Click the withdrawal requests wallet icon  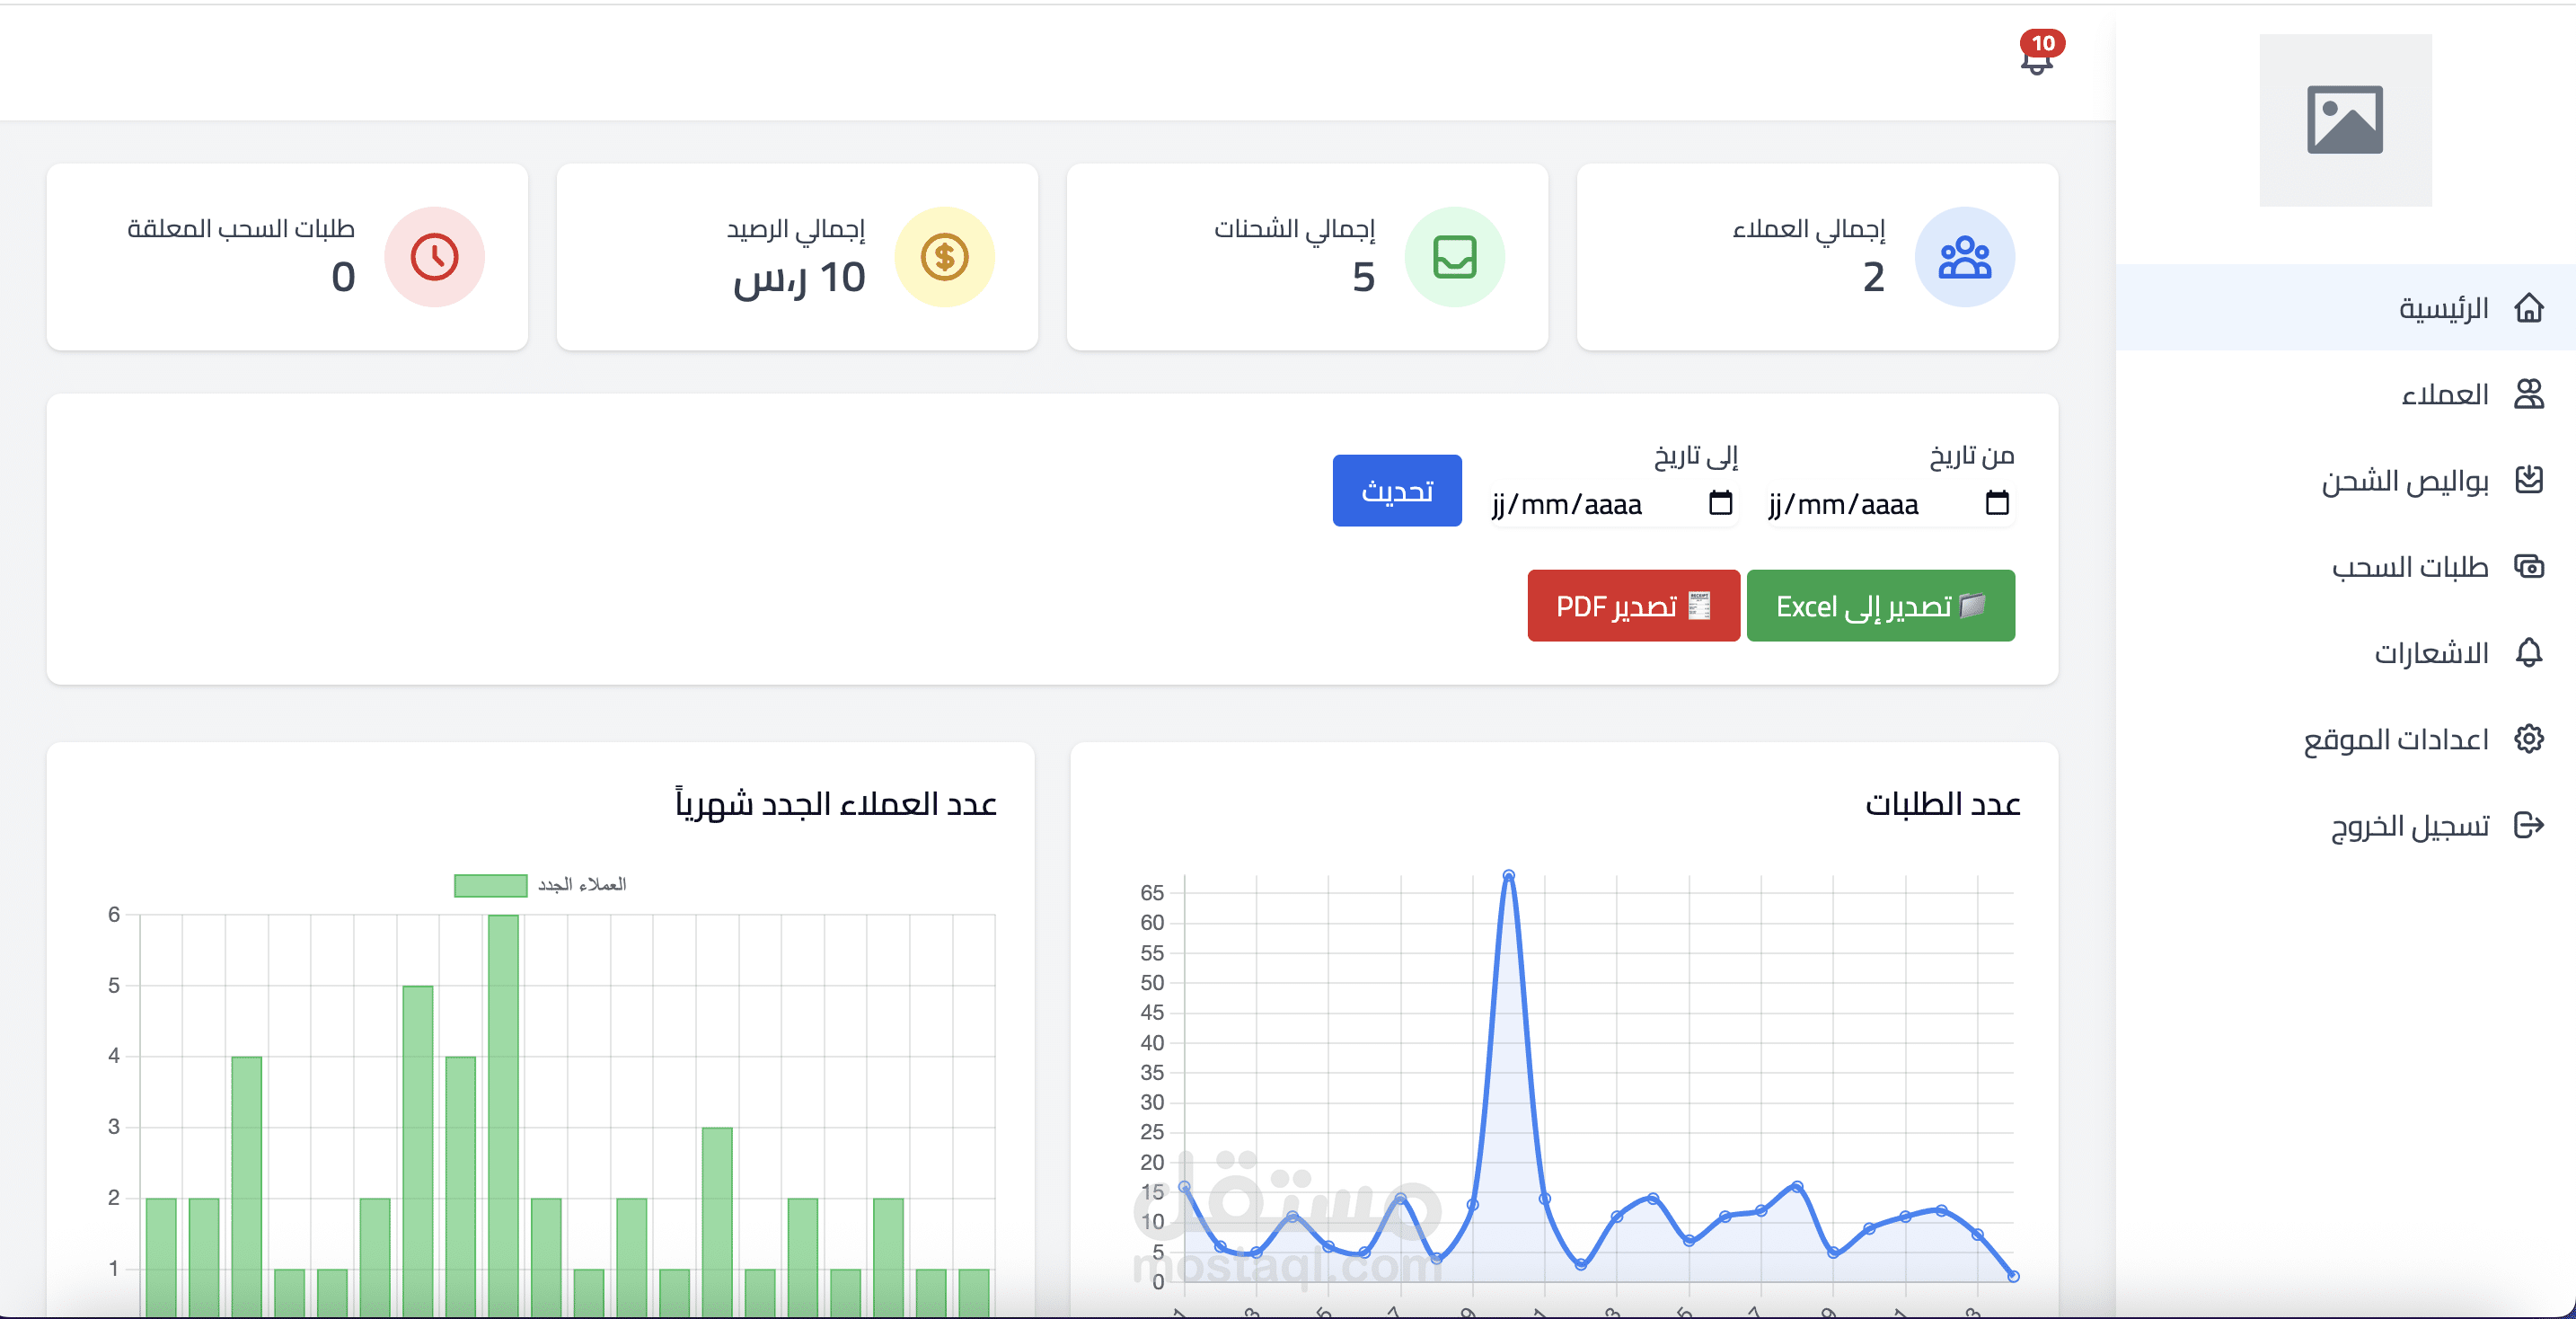pyautogui.click(x=2528, y=566)
